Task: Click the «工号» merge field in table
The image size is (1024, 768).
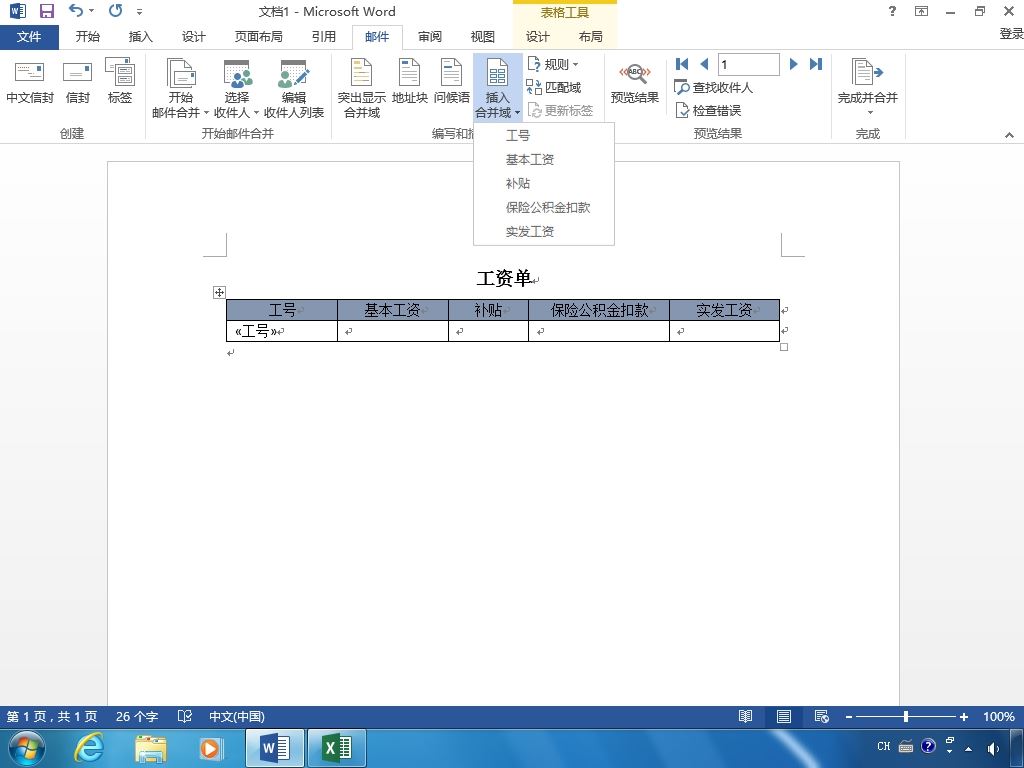Action: 255,331
